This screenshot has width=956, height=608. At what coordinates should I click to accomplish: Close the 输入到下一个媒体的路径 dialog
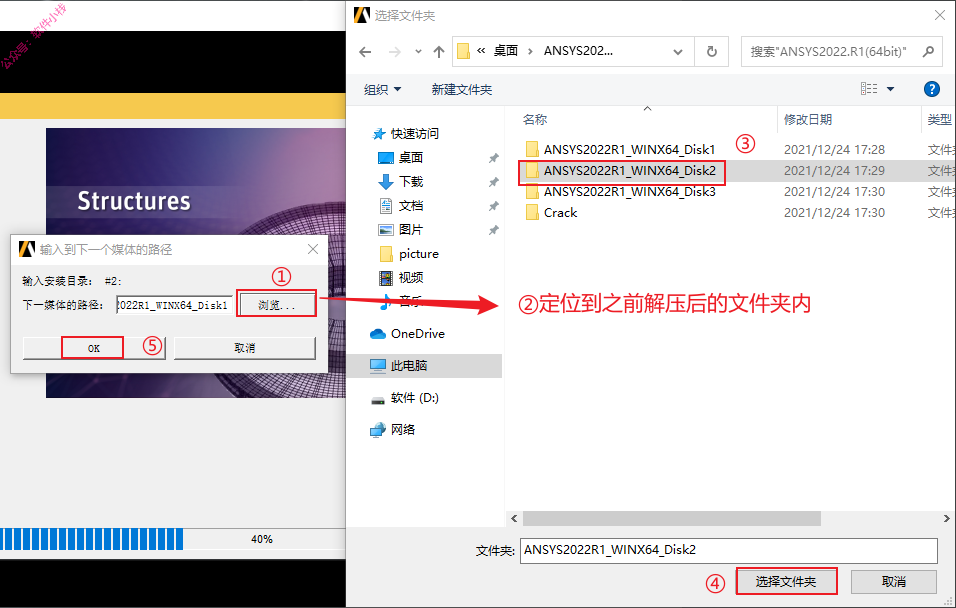313,249
